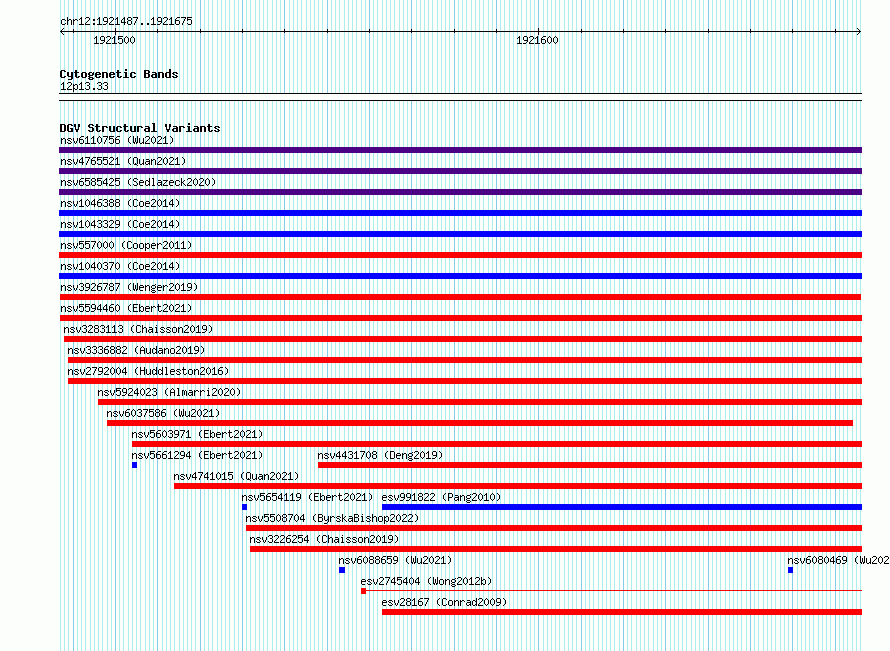This screenshot has height=651, width=890.
Task: Open variant label nsv1043329 (Coe2014)
Action: (x=120, y=224)
